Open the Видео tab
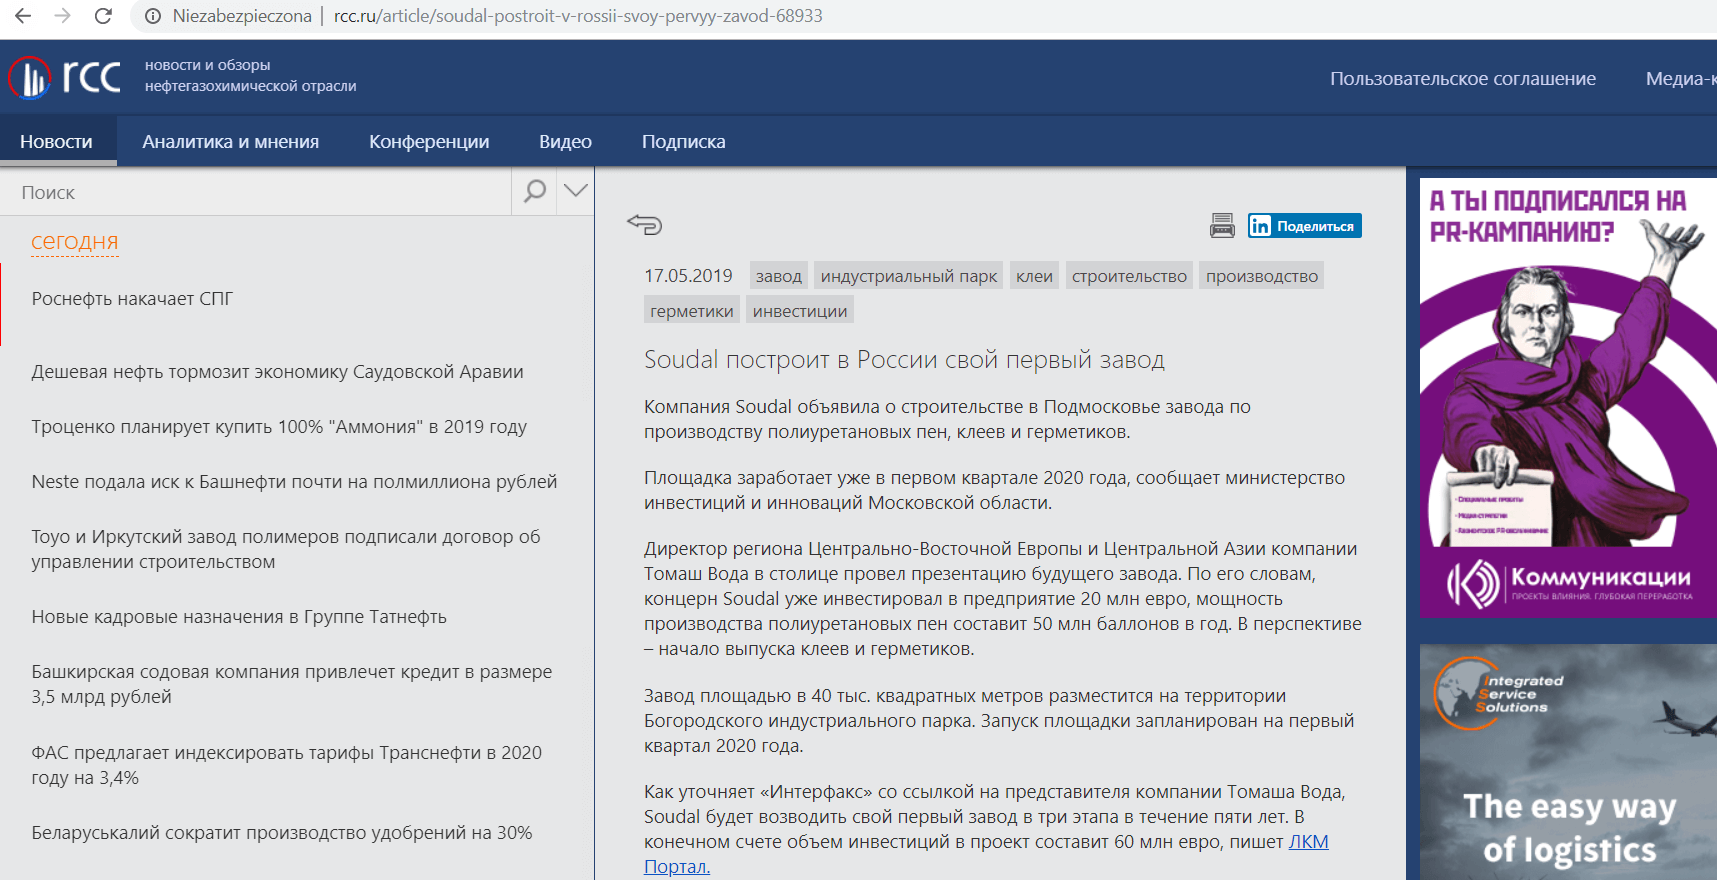 [566, 142]
